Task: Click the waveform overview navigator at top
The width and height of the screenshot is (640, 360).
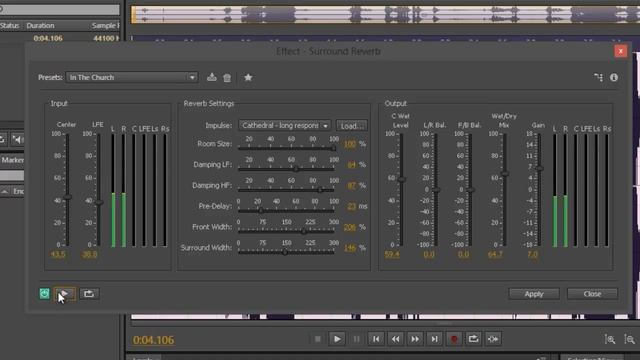Action: [385, 14]
